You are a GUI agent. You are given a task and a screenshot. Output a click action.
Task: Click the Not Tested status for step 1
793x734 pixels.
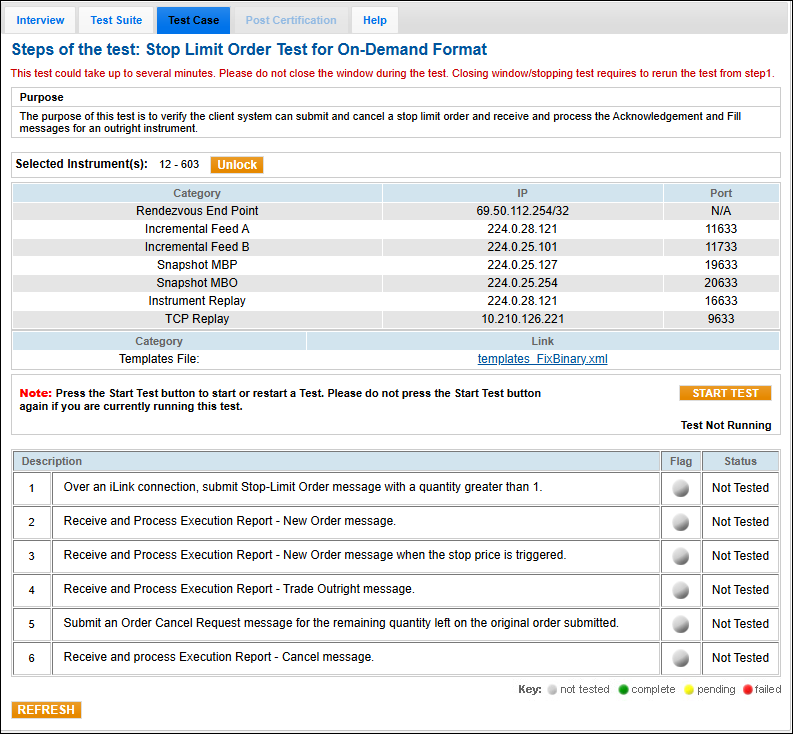click(x=740, y=488)
